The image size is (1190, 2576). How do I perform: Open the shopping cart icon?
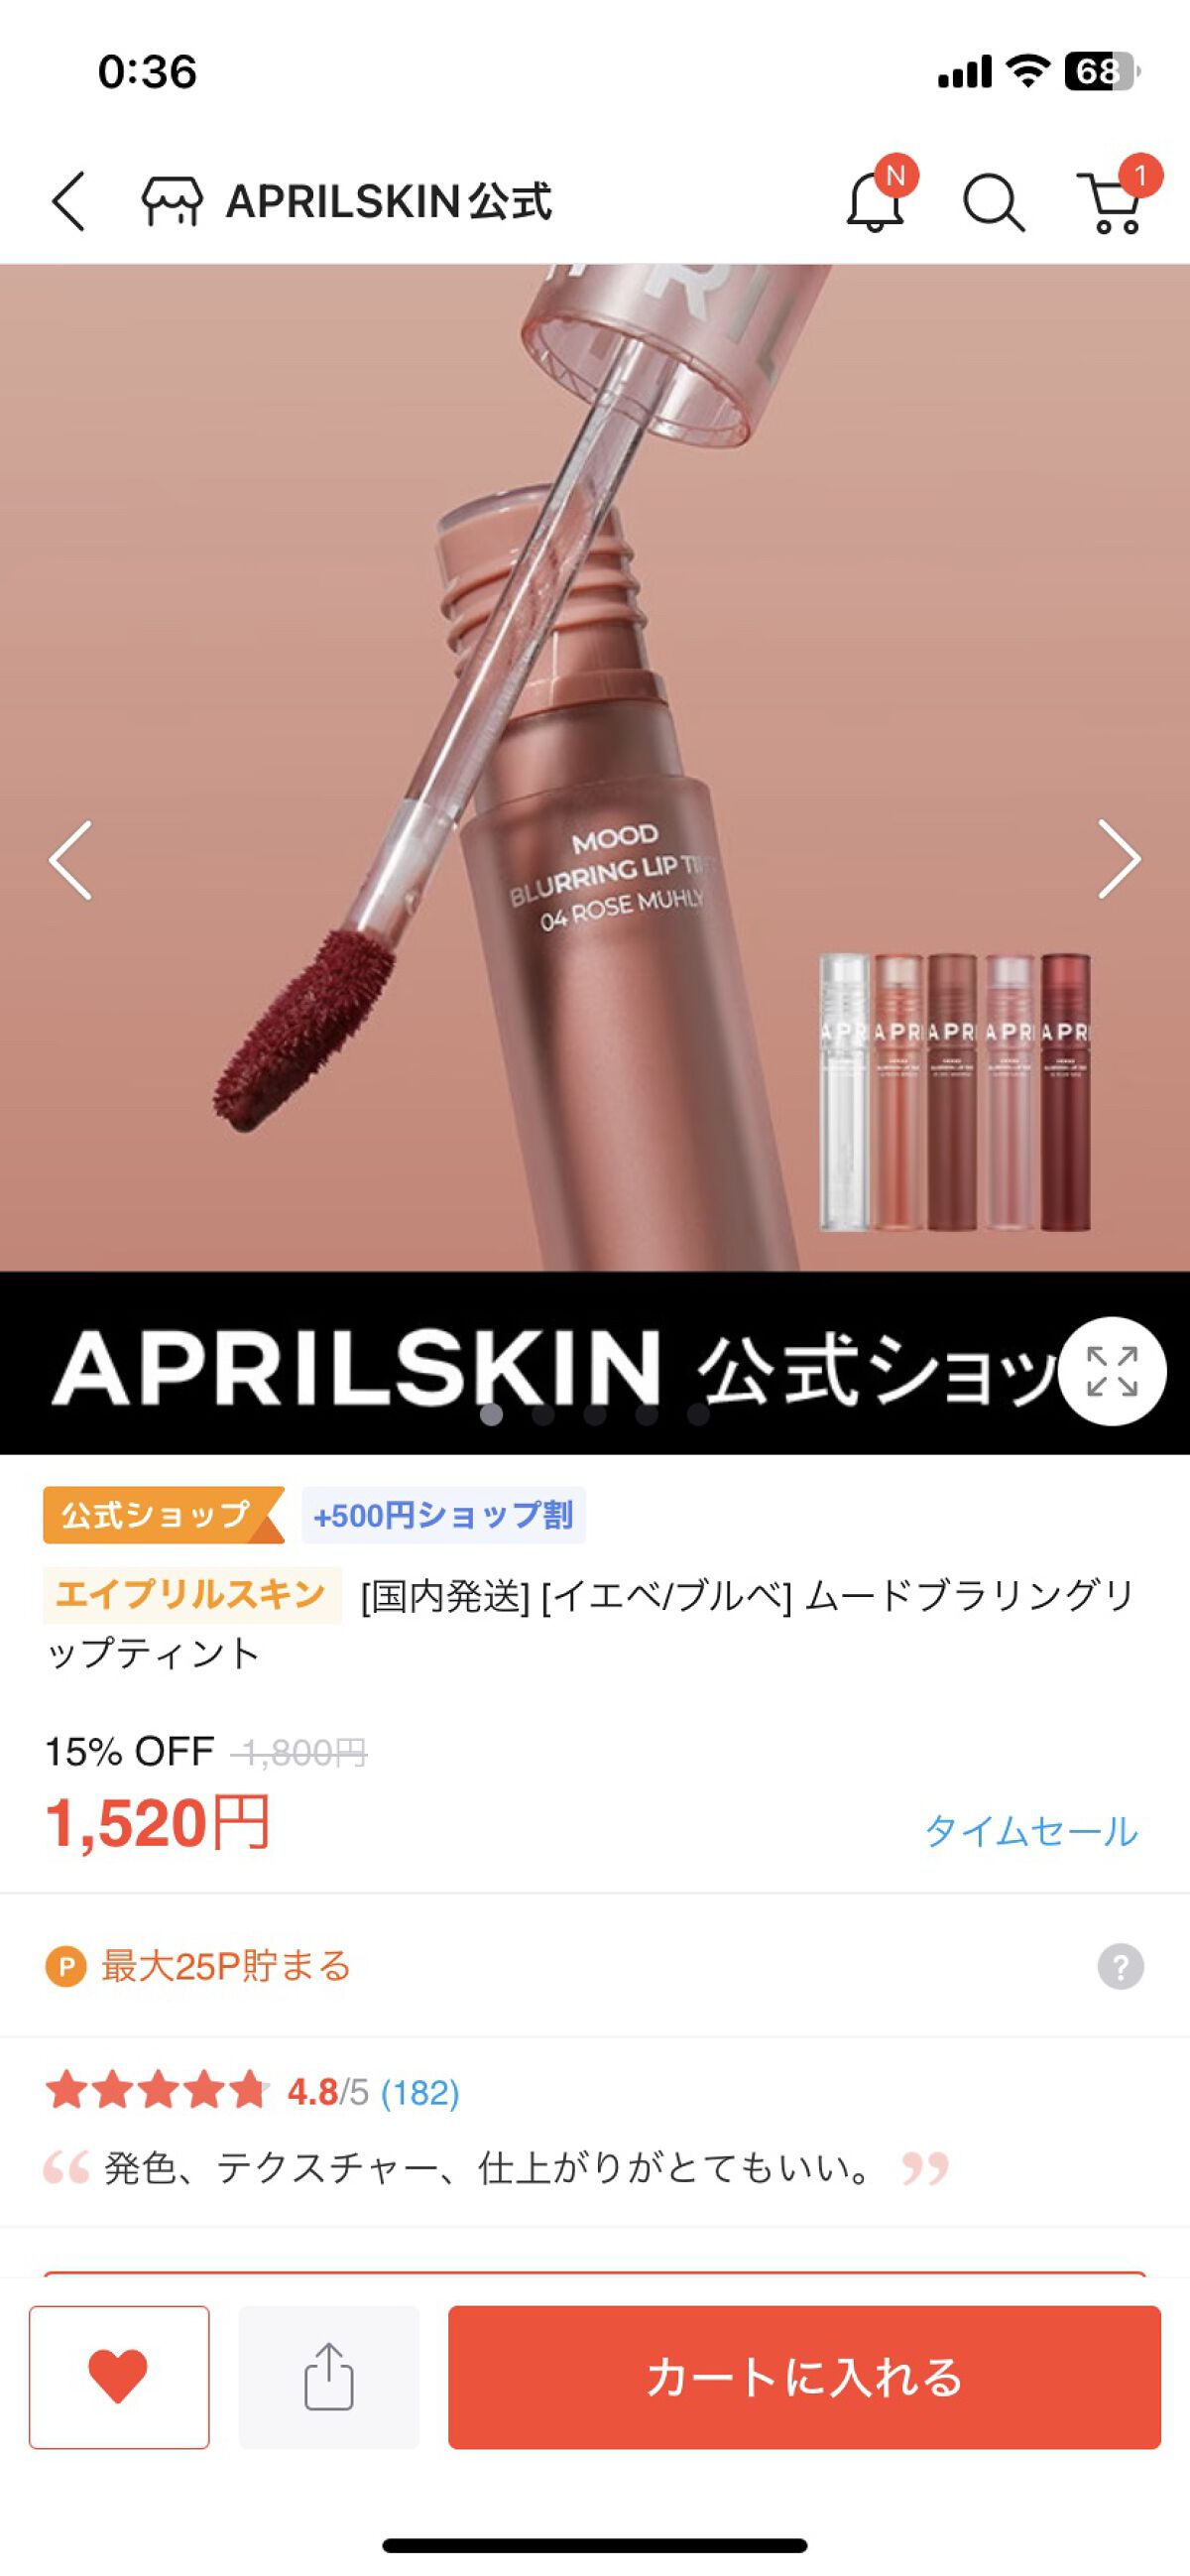tap(1110, 203)
